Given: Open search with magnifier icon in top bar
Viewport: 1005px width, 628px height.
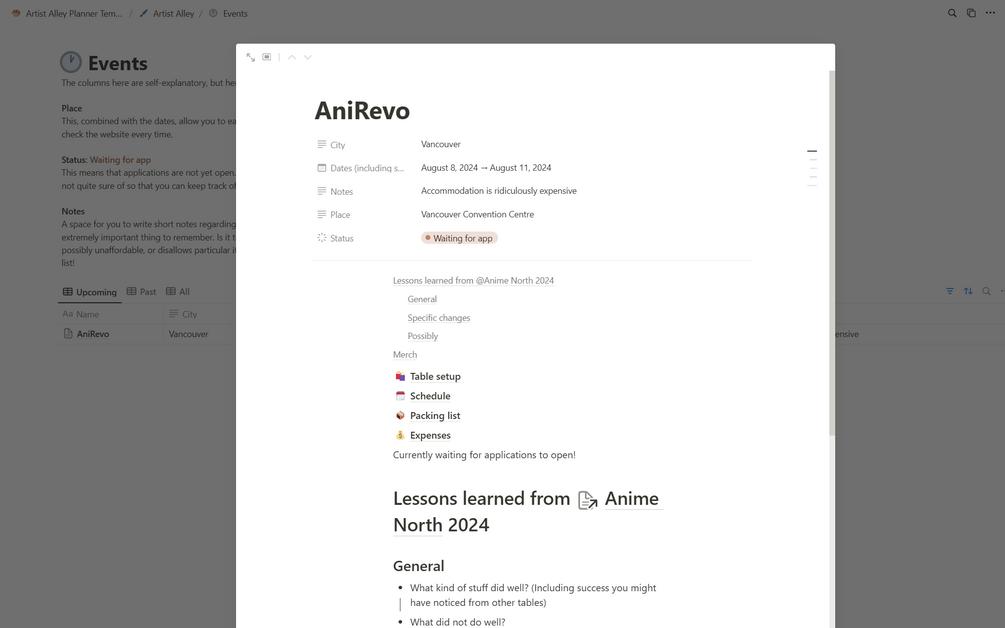Looking at the screenshot, I should 952,13.
